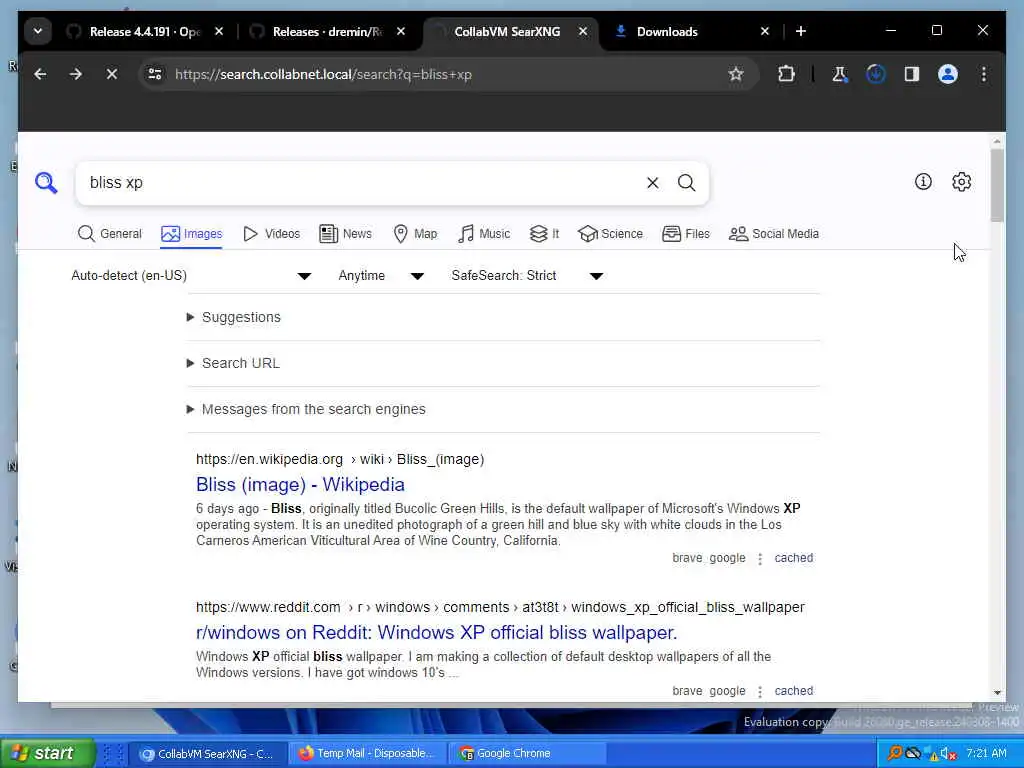Image resolution: width=1024 pixels, height=768 pixels.
Task: Open the en.wikipedia.org result URL
Action: [340, 459]
